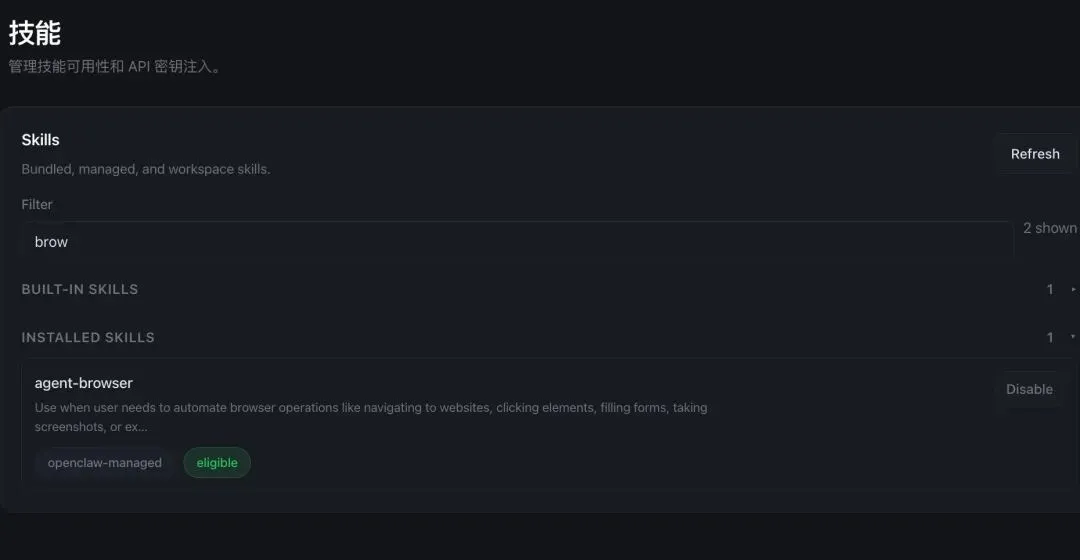Click the "2 shown" results counter
Viewport: 1080px width, 560px height.
click(1049, 228)
